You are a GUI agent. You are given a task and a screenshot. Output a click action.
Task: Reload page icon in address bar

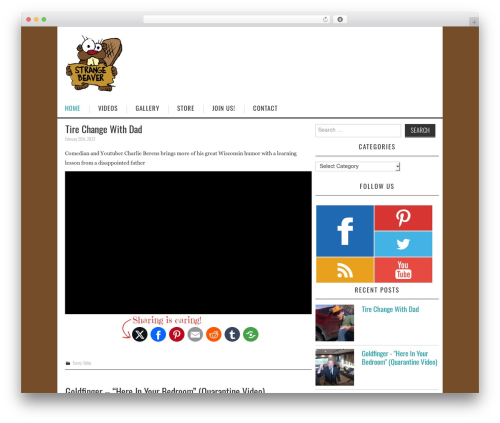click(325, 20)
